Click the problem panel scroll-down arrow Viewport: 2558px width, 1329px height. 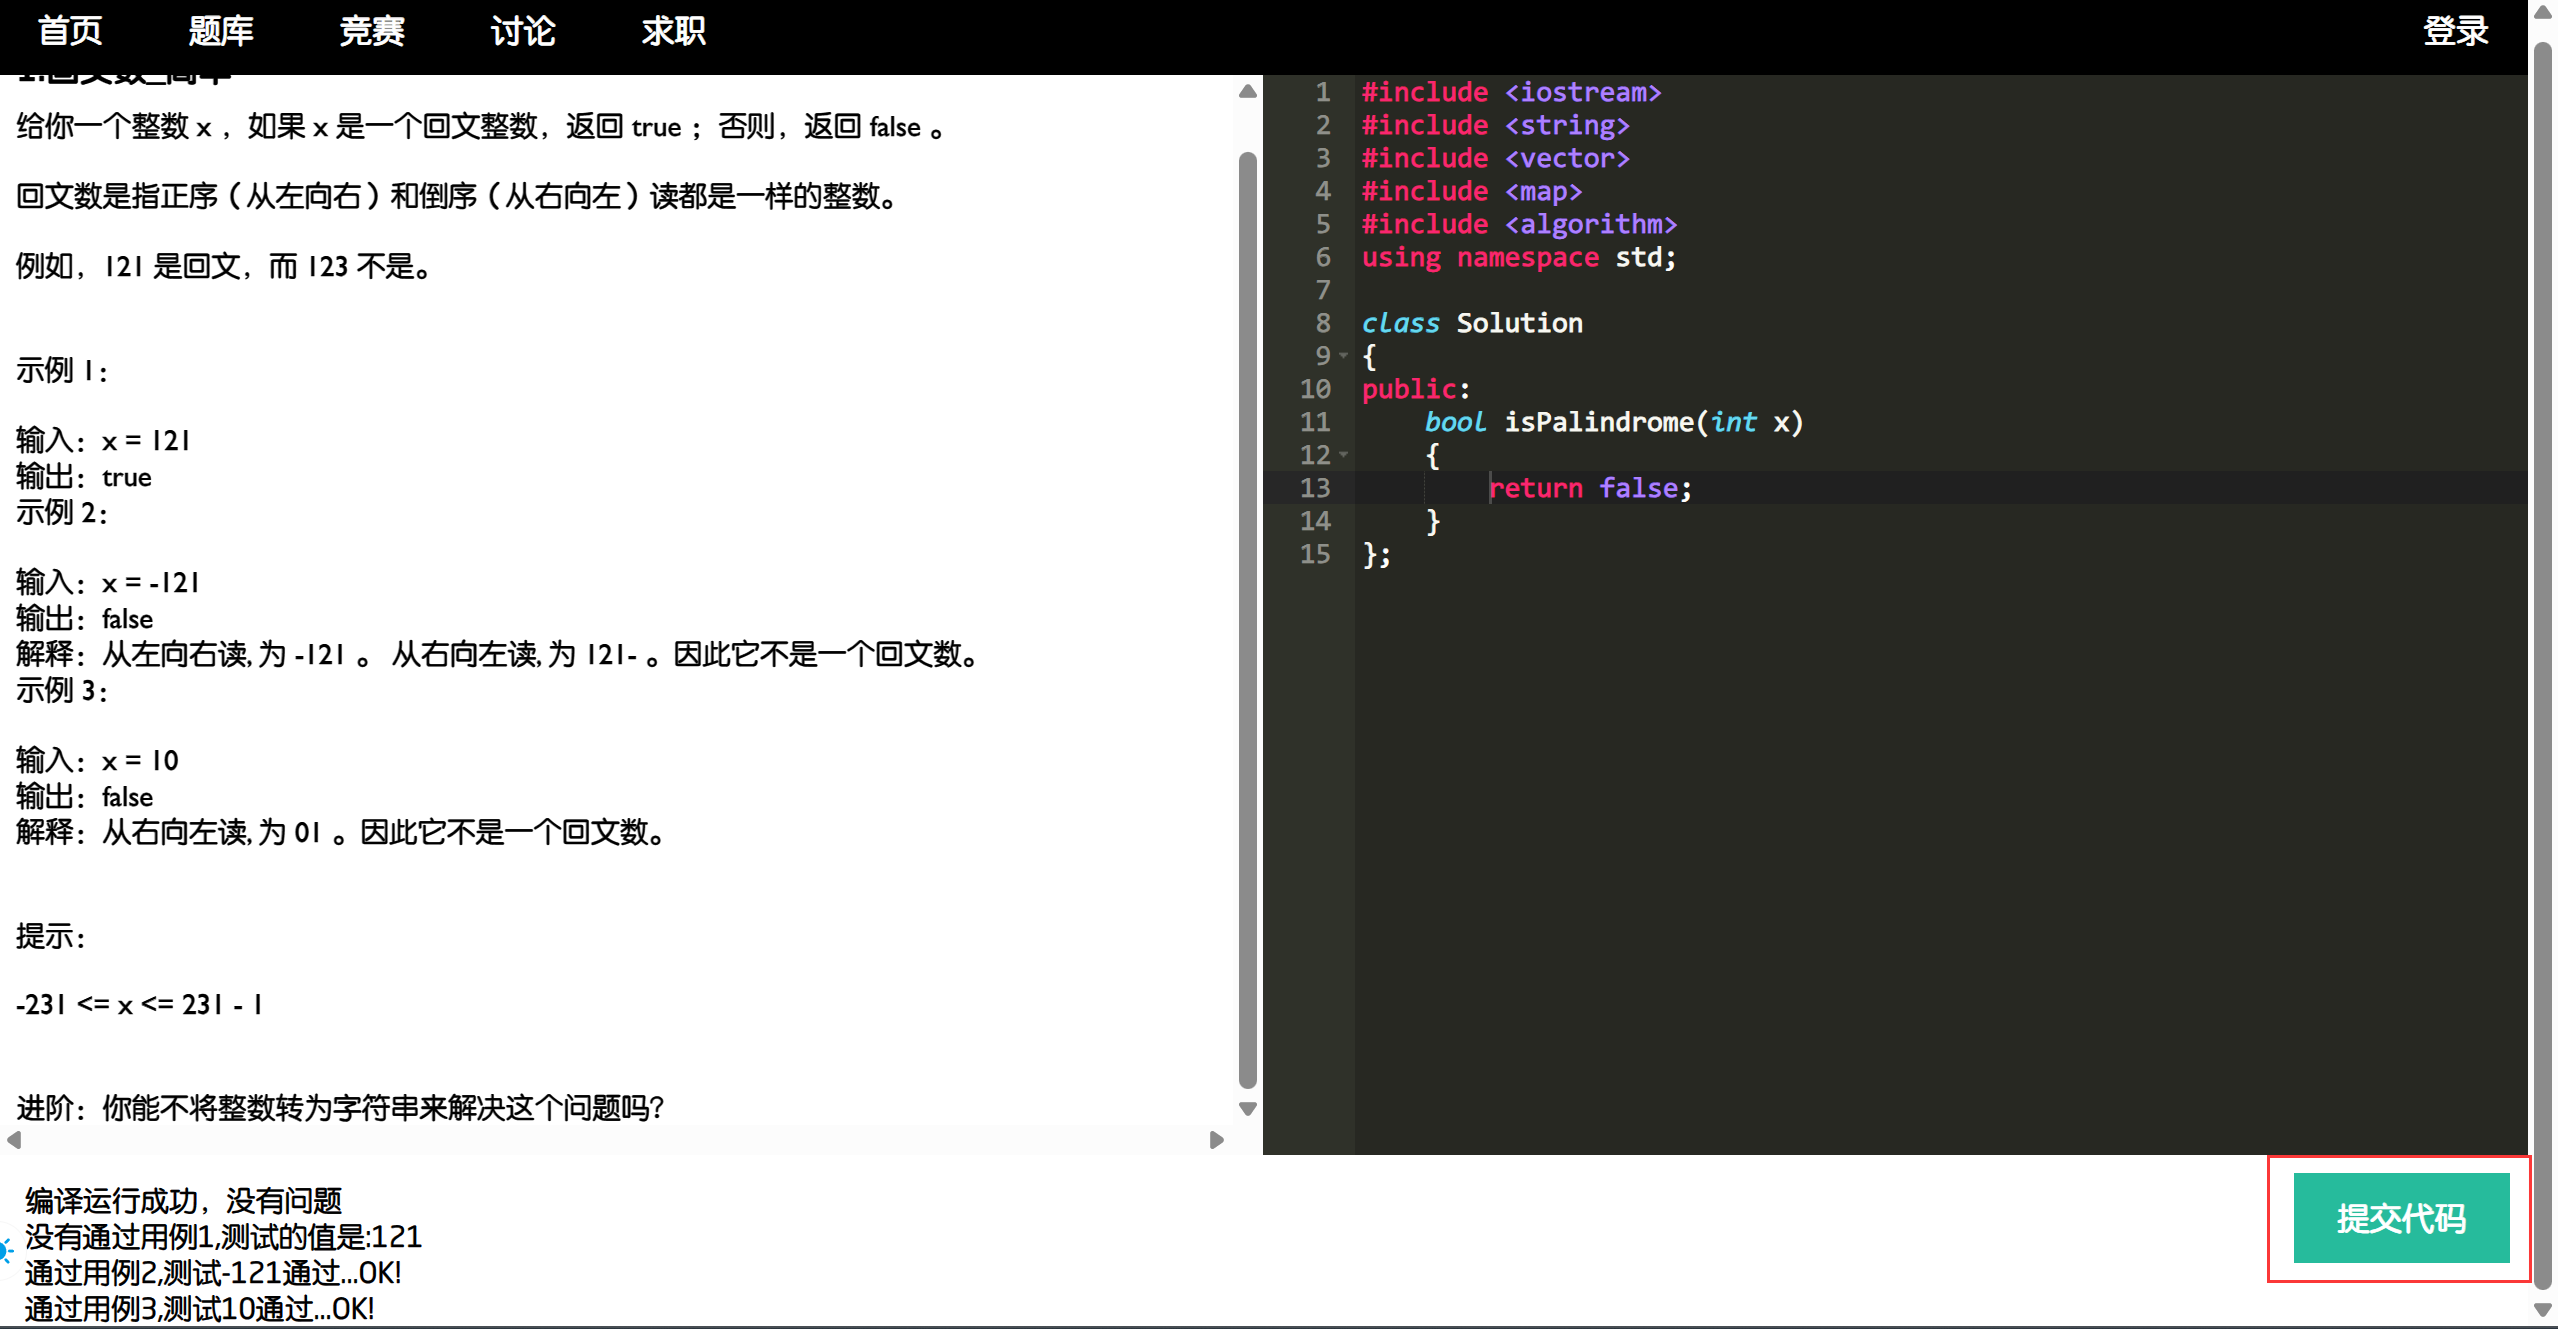tap(1247, 1109)
